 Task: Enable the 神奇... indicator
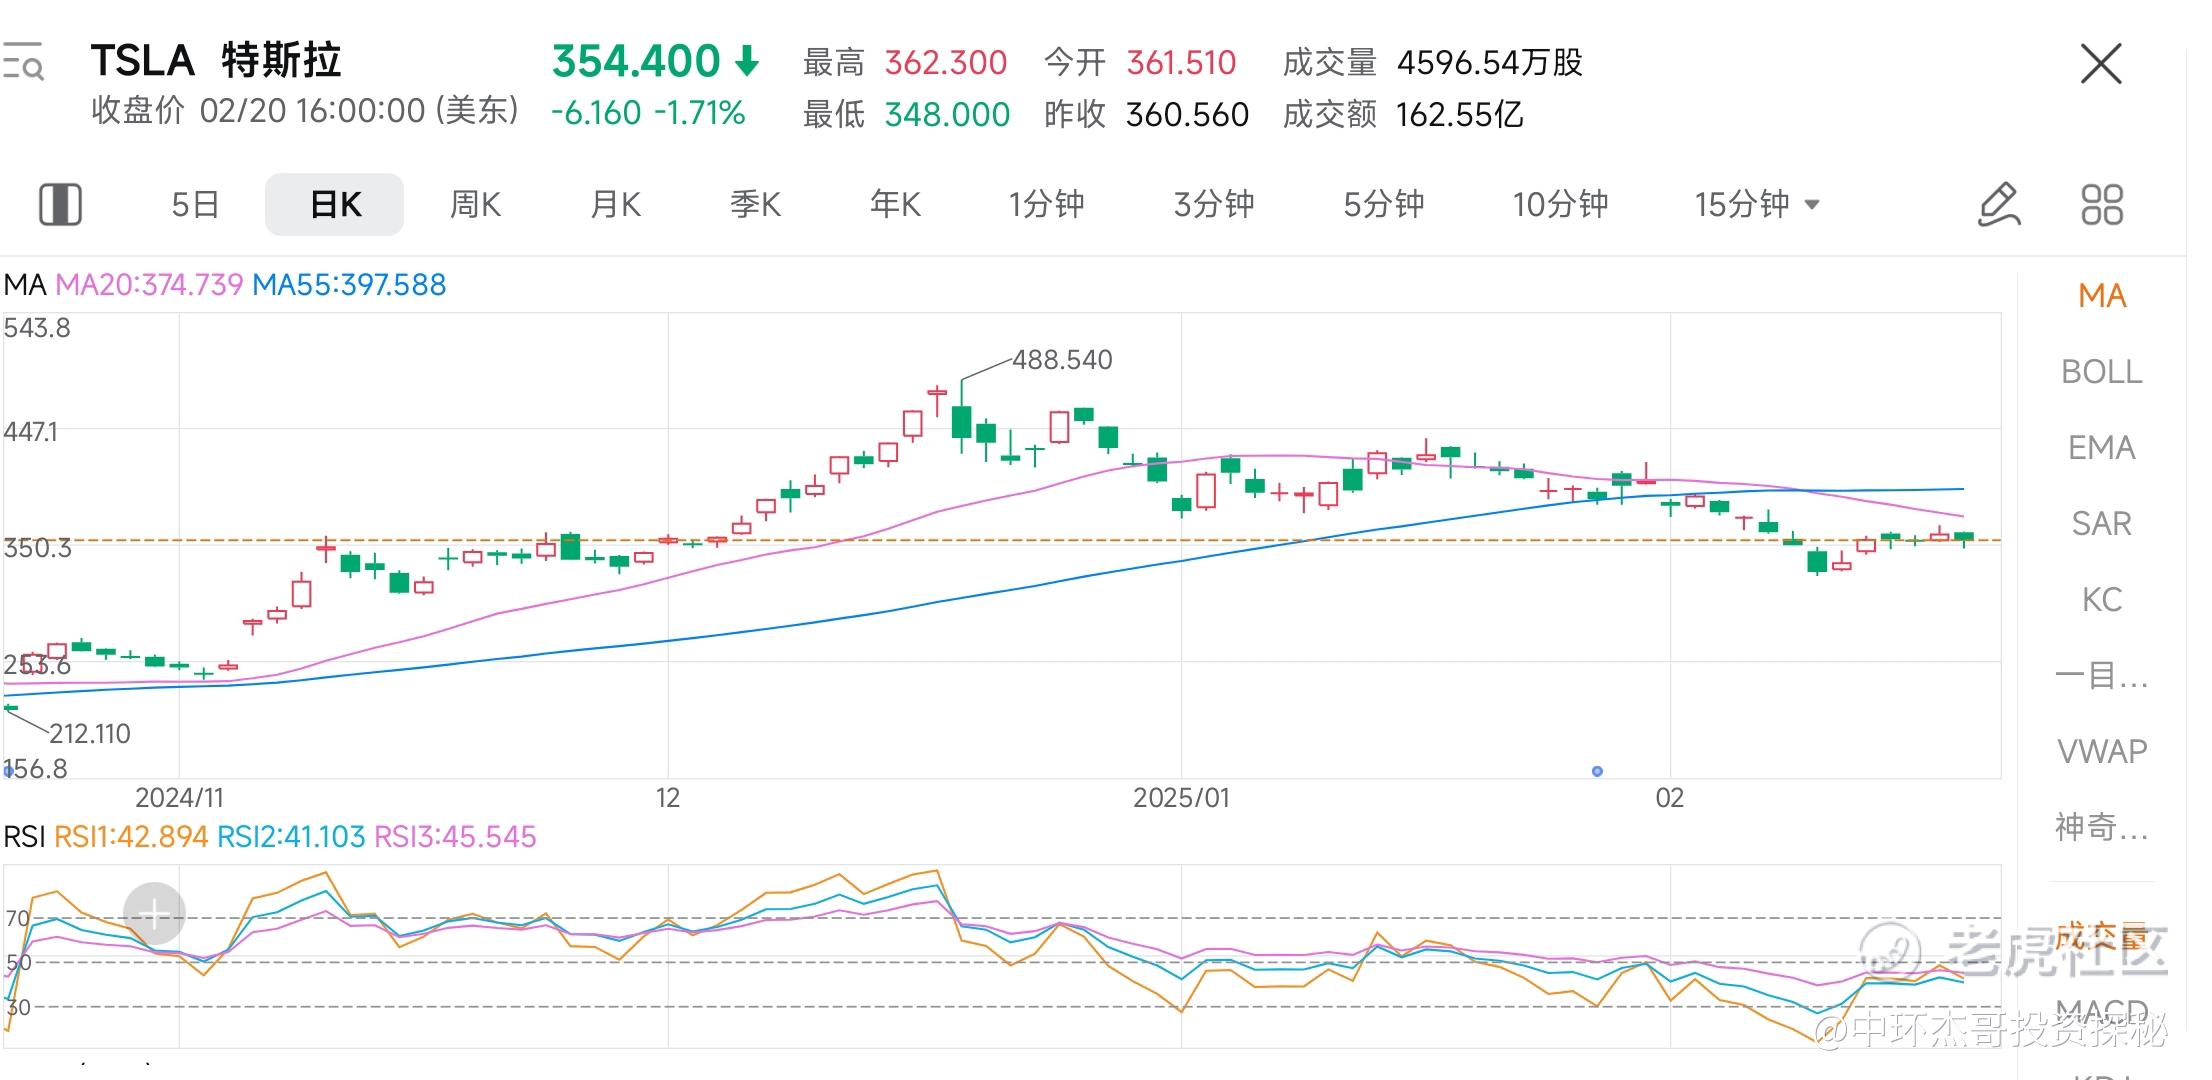tap(2102, 828)
